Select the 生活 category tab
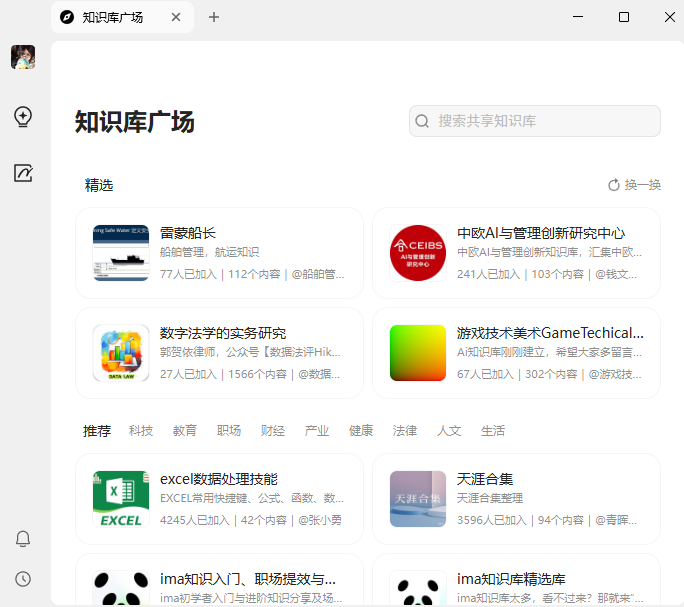 tap(493, 431)
